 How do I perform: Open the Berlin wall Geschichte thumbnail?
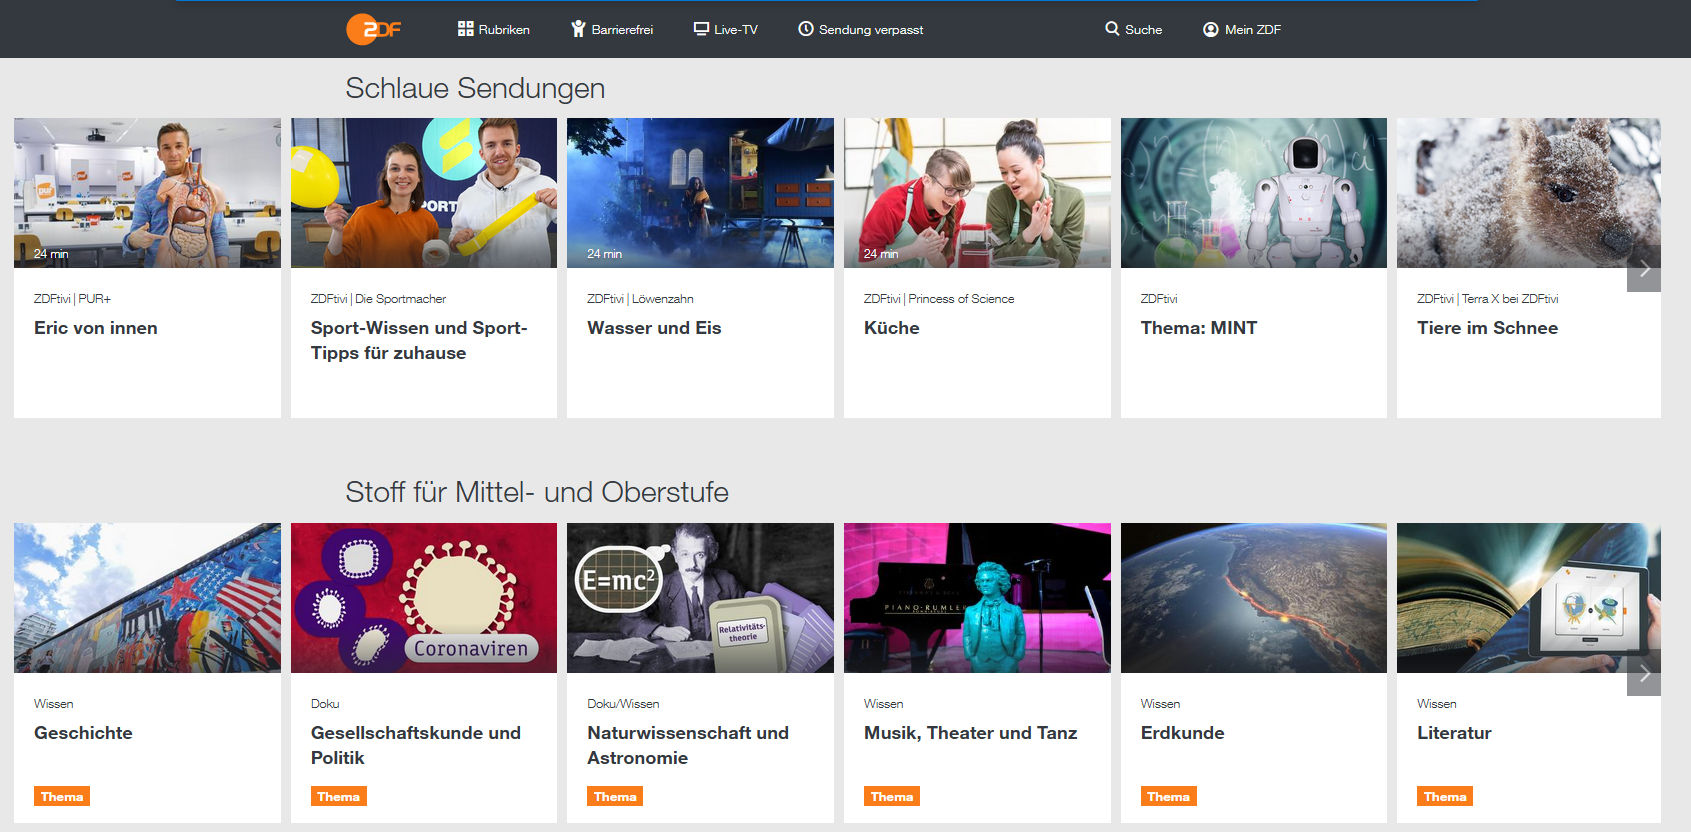(147, 598)
